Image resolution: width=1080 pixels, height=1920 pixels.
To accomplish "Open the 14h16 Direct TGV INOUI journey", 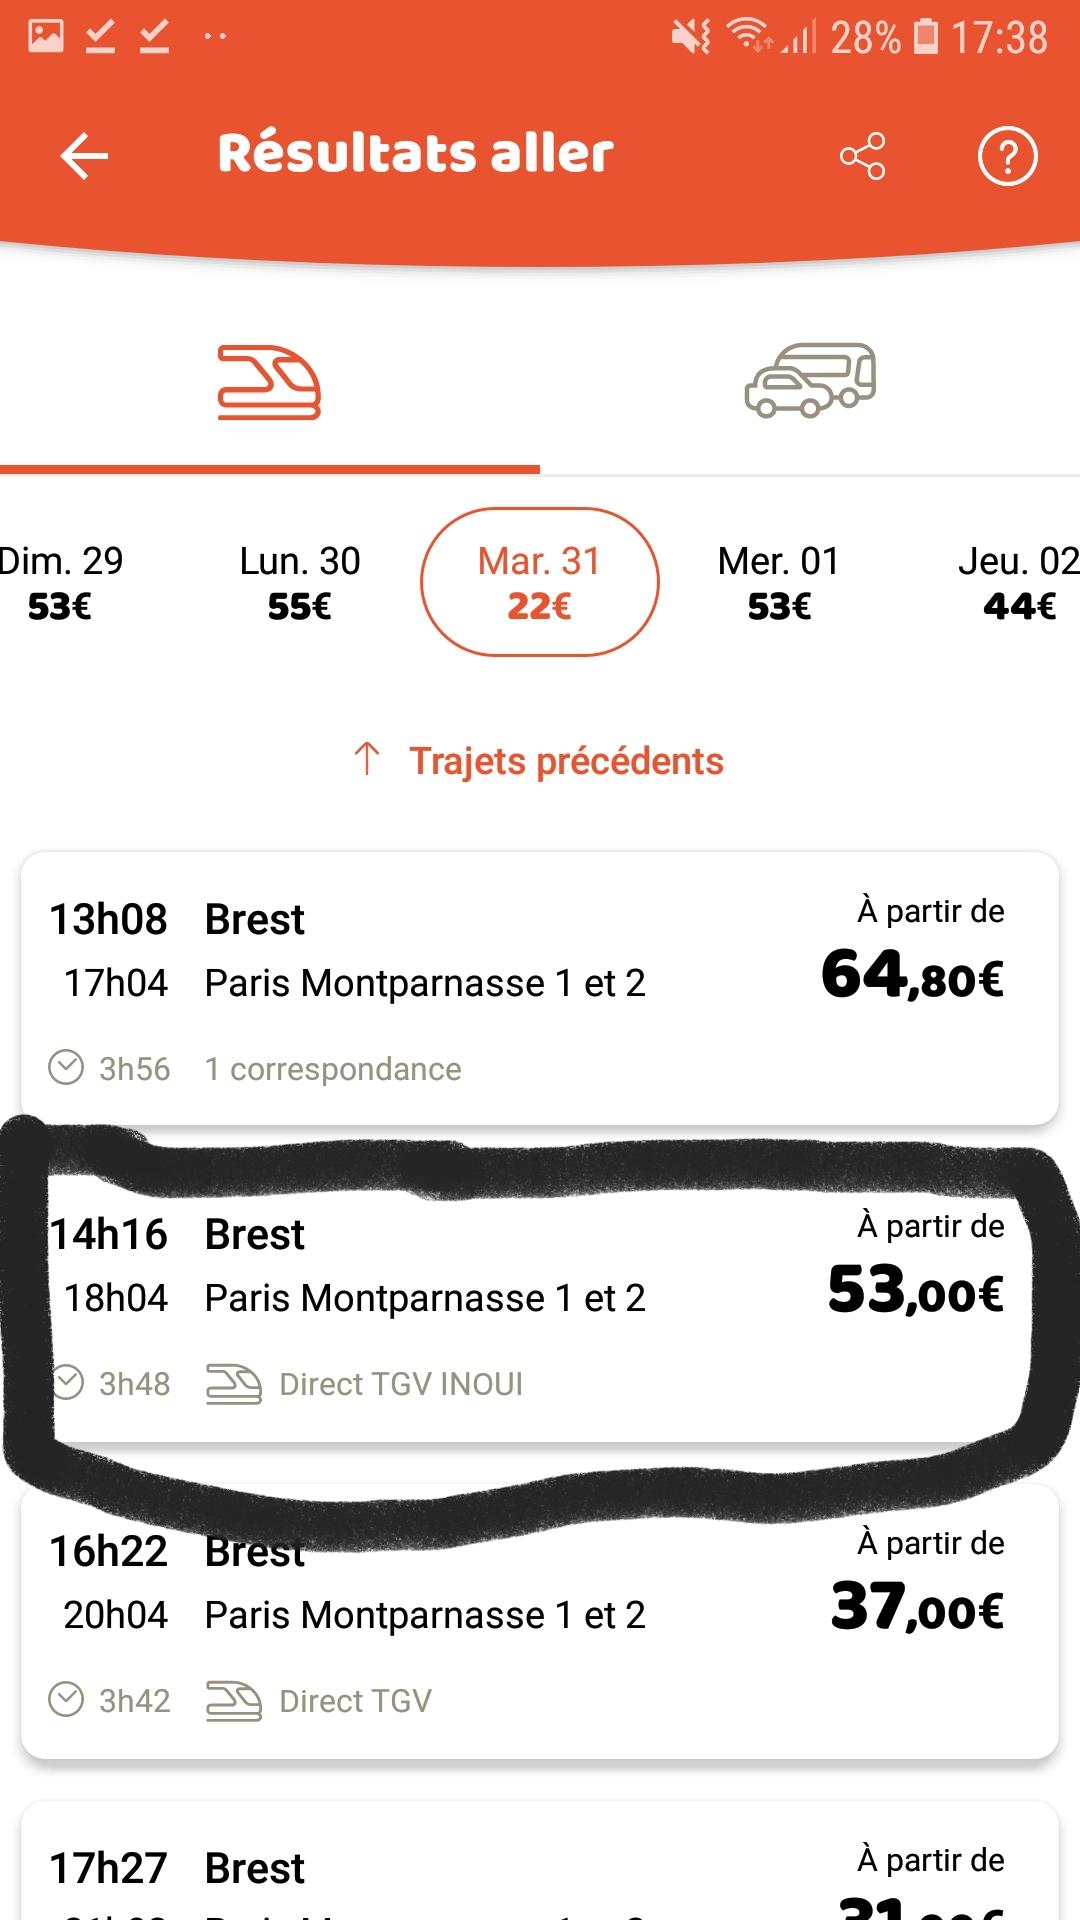I will click(x=400, y=1300).
